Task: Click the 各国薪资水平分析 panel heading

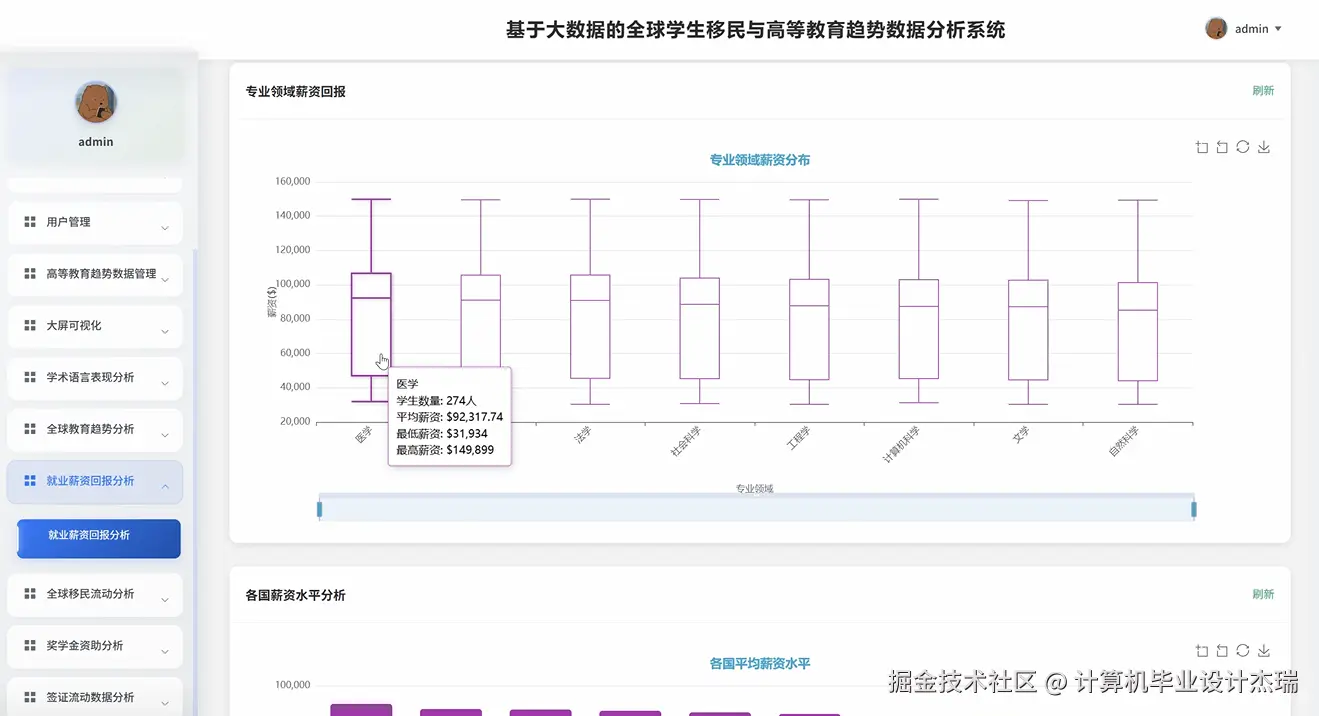Action: point(296,595)
